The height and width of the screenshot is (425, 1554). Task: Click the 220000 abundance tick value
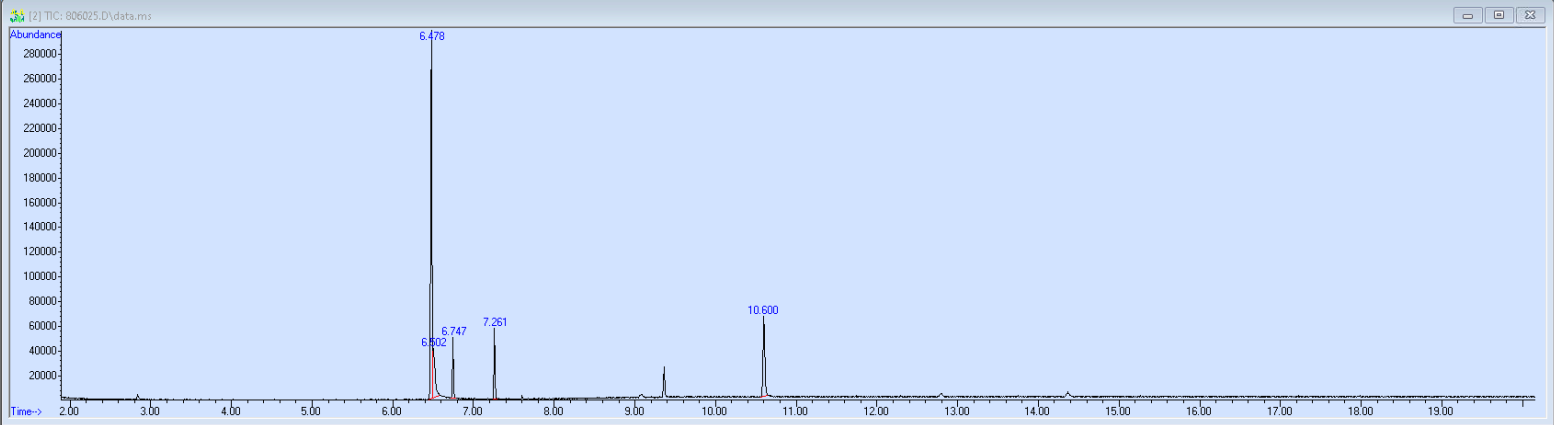coord(38,128)
